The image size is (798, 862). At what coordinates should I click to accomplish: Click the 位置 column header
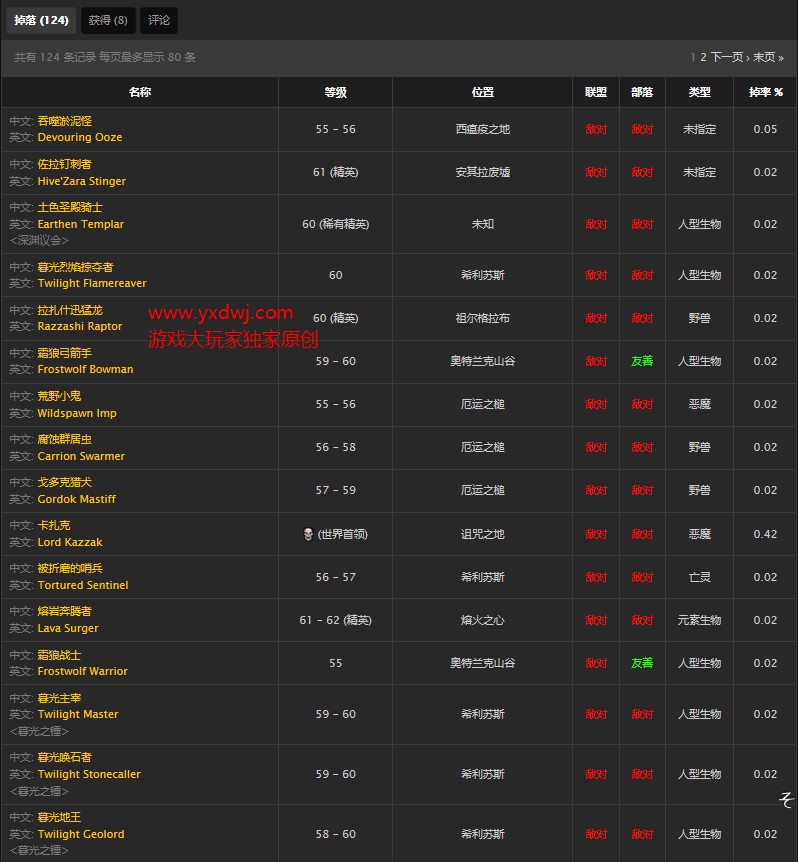[x=482, y=92]
